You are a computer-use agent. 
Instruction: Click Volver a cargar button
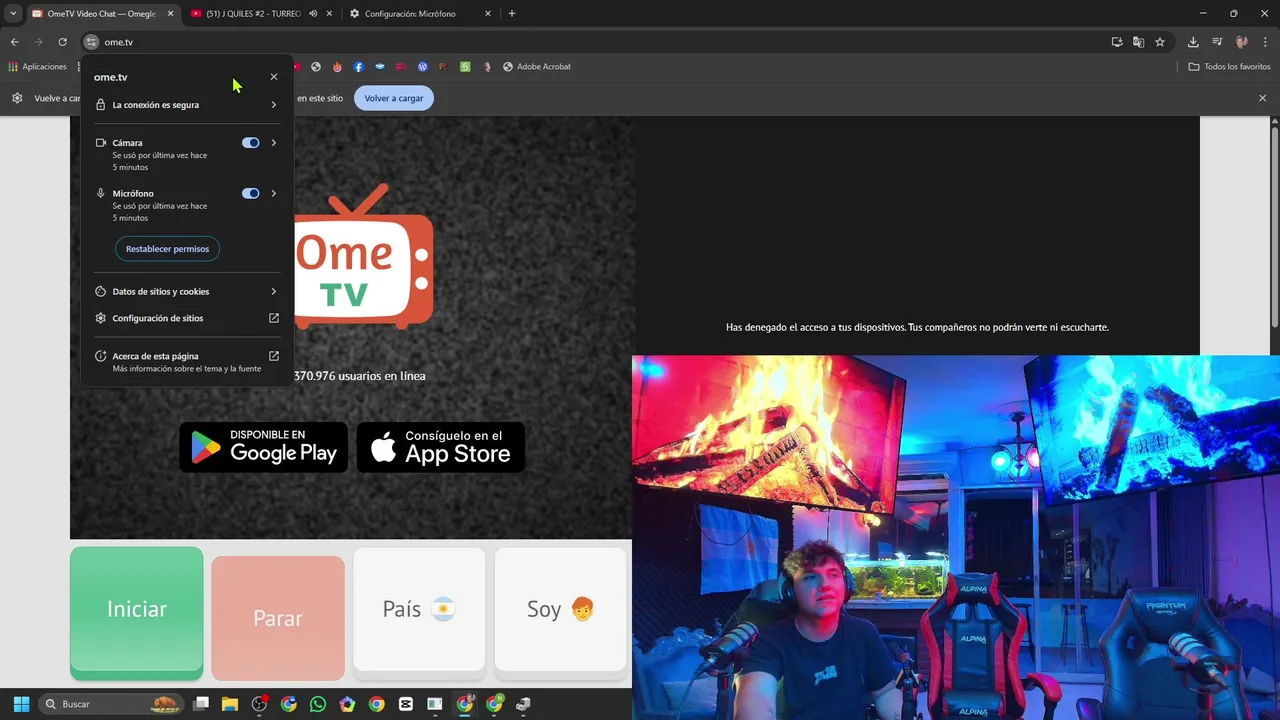click(x=394, y=98)
